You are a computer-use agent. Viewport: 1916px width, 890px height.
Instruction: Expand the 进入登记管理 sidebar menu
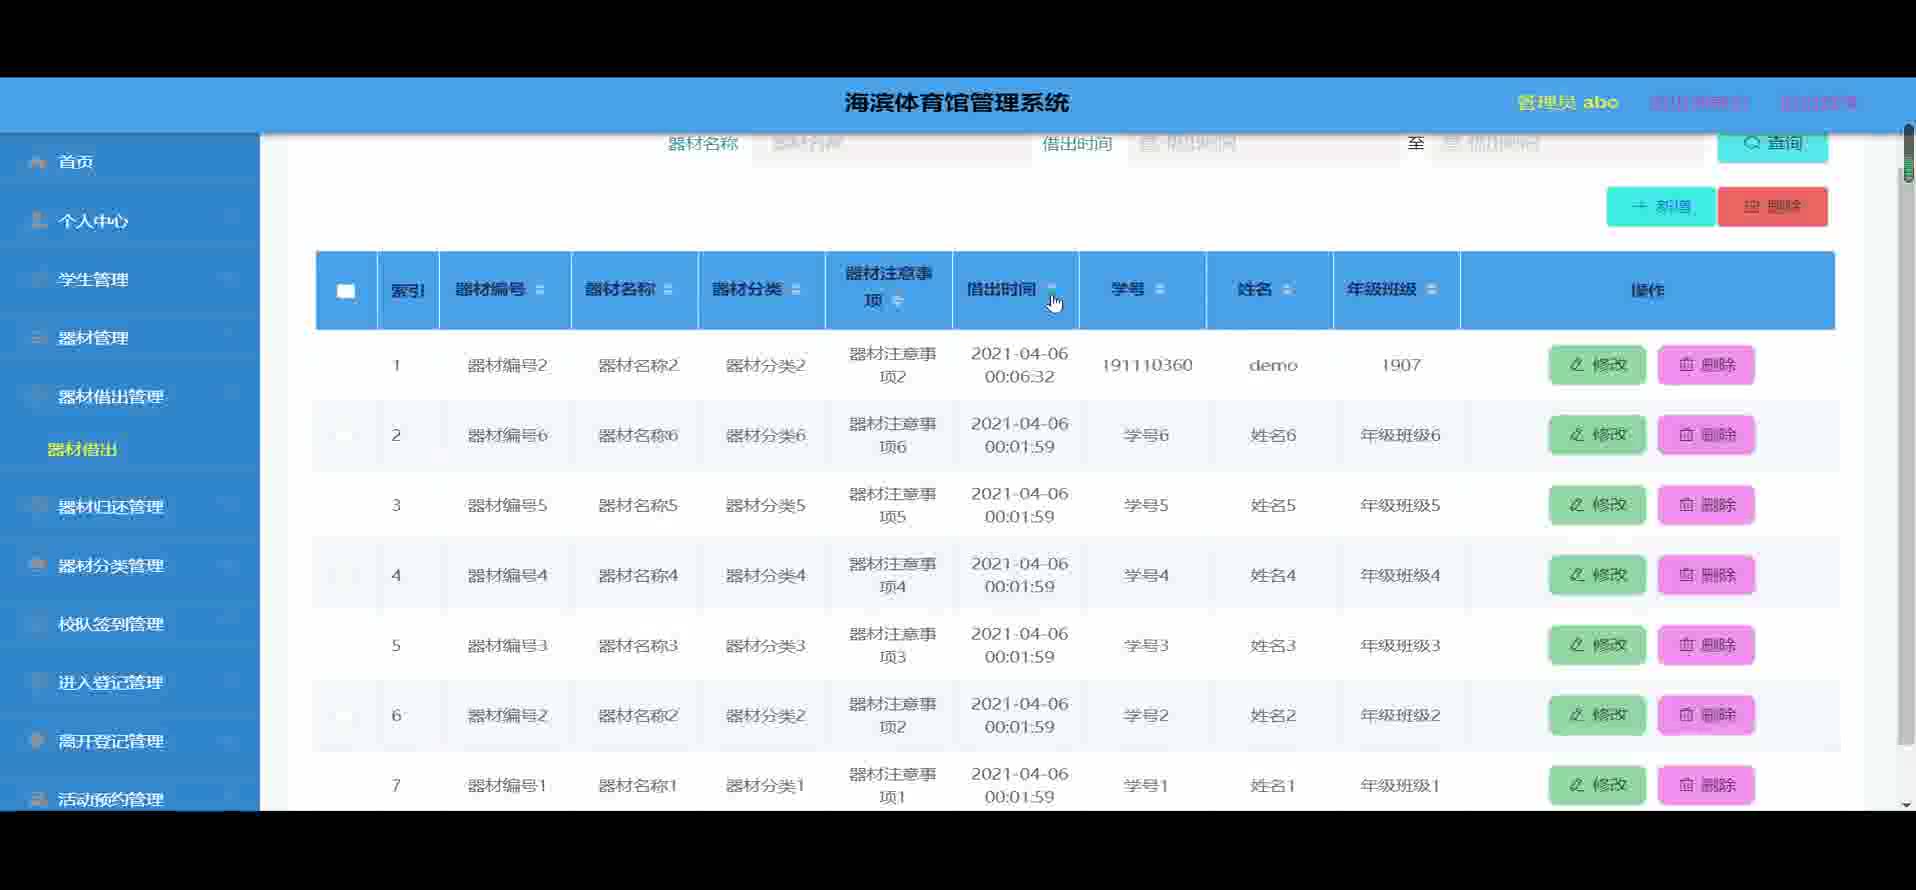click(x=130, y=682)
